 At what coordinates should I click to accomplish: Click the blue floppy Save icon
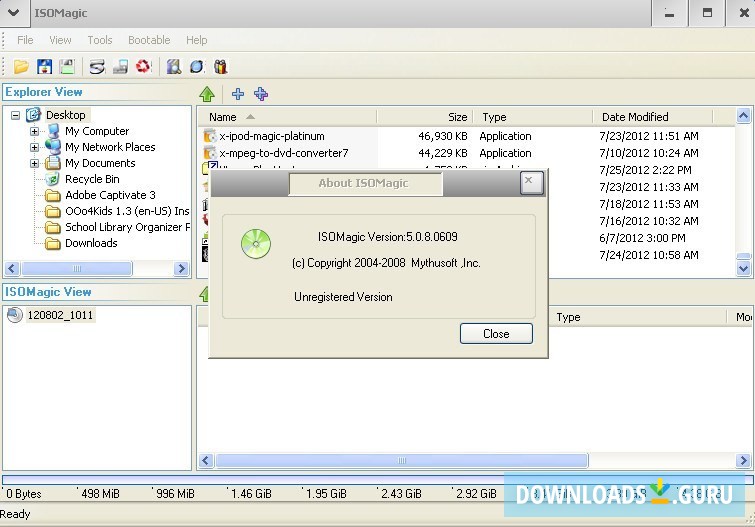tap(44, 66)
